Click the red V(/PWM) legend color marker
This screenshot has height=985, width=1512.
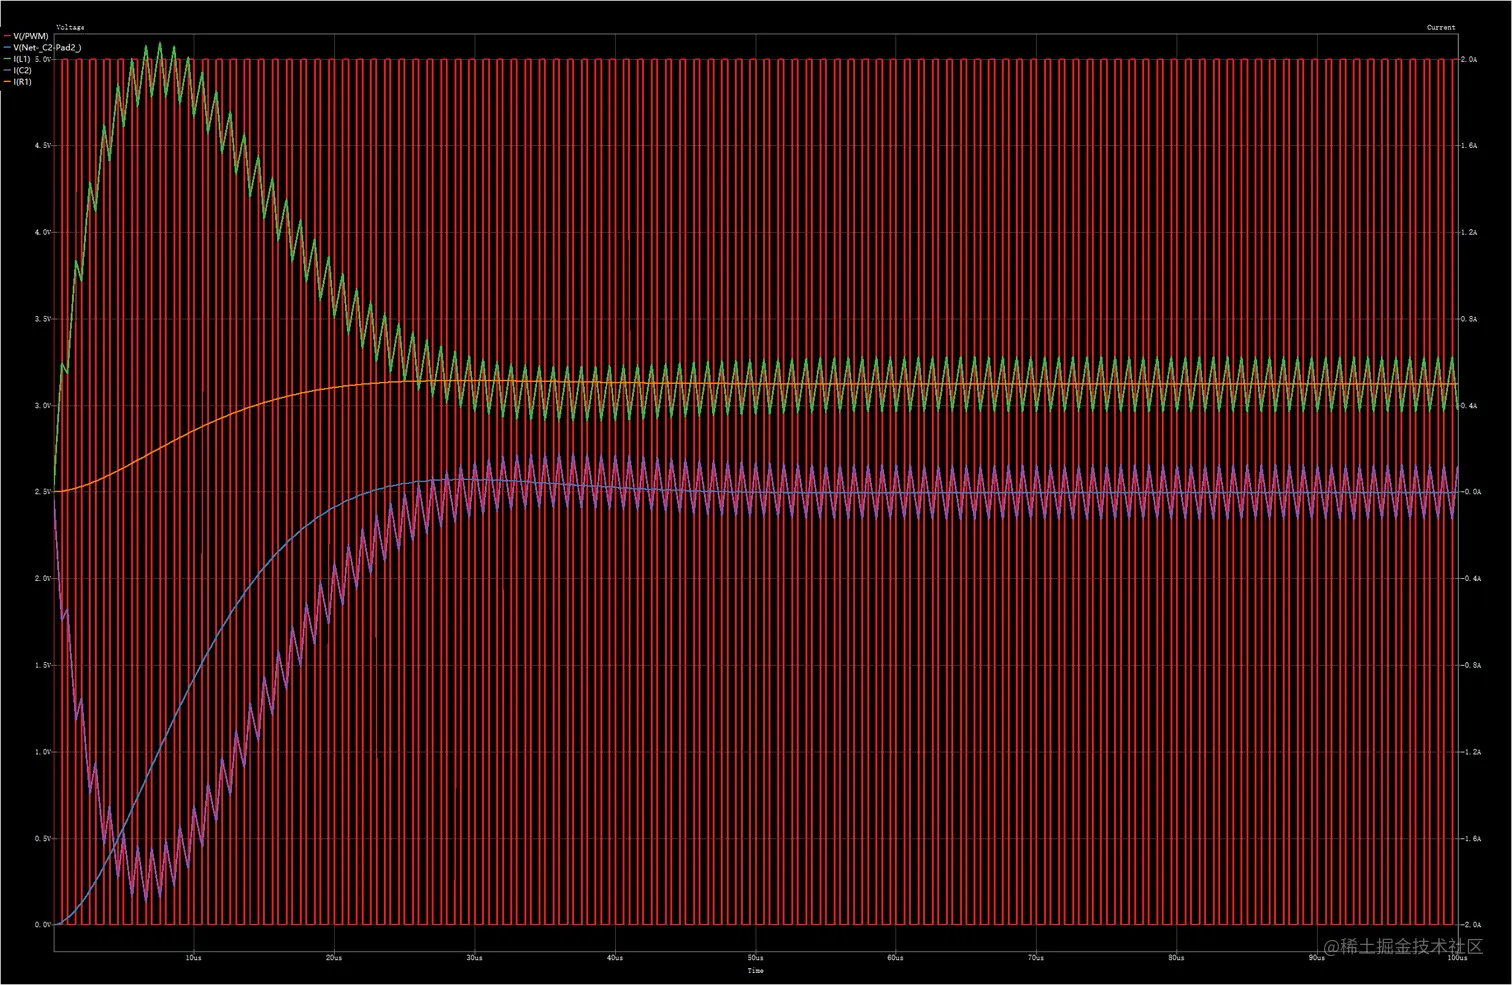pyautogui.click(x=7, y=36)
